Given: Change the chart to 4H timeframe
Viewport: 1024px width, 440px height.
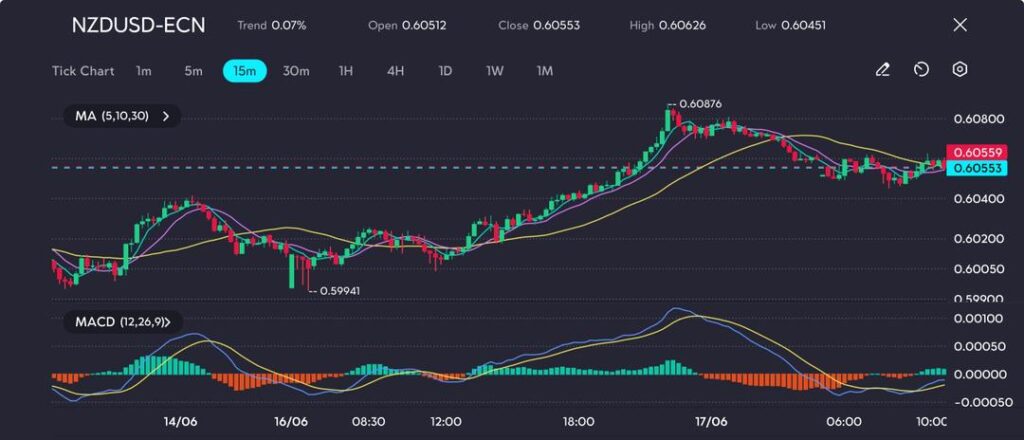Looking at the screenshot, I should (x=395, y=71).
